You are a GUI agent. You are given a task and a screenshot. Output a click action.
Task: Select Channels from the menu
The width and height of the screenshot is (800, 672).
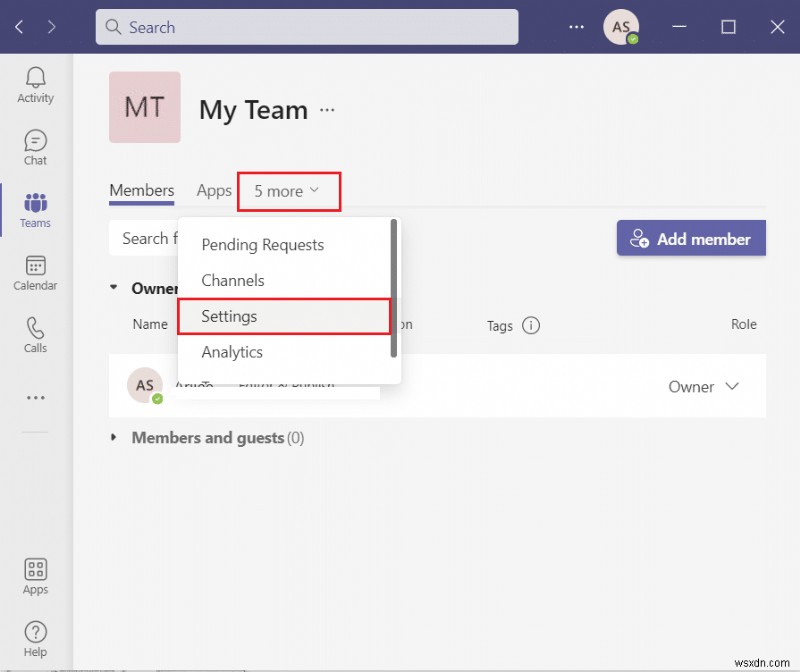point(233,281)
